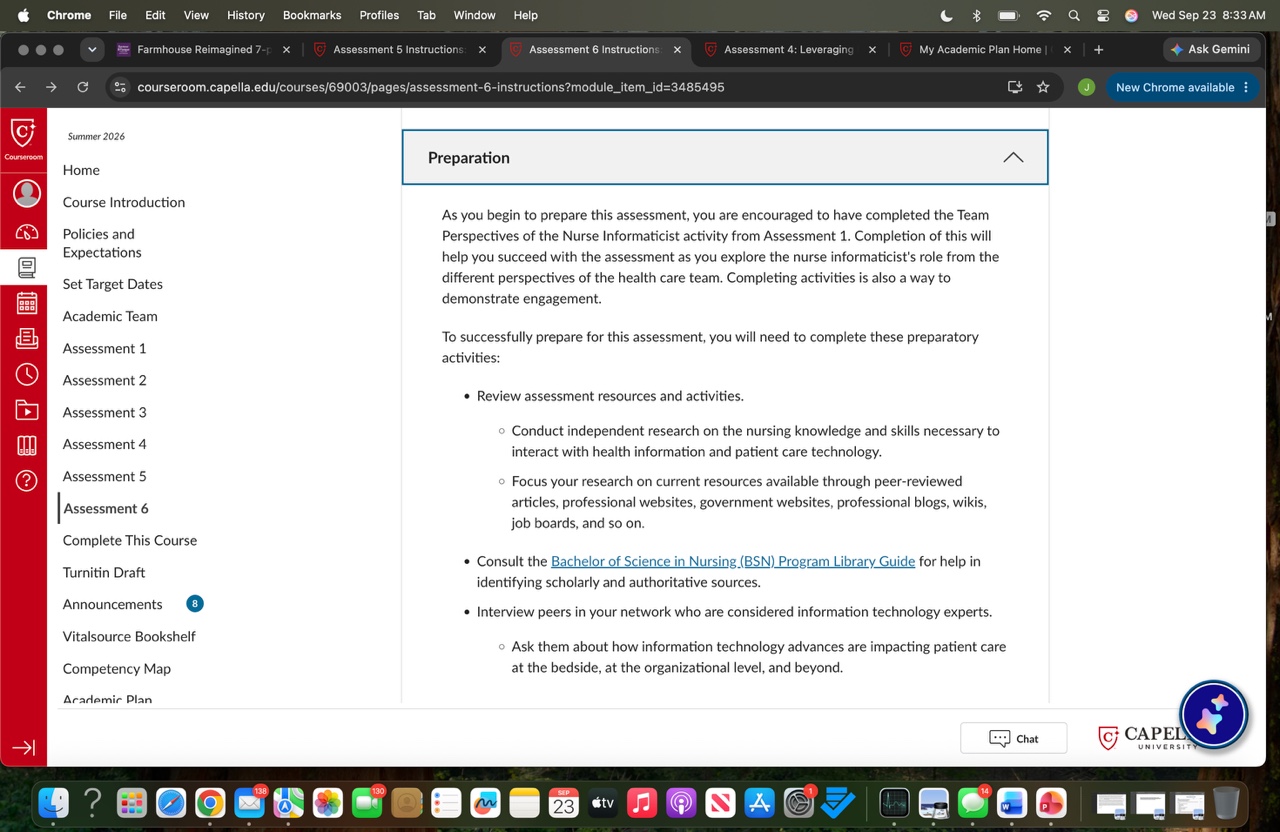
Task: Click the address bar URL field
Action: pos(560,87)
